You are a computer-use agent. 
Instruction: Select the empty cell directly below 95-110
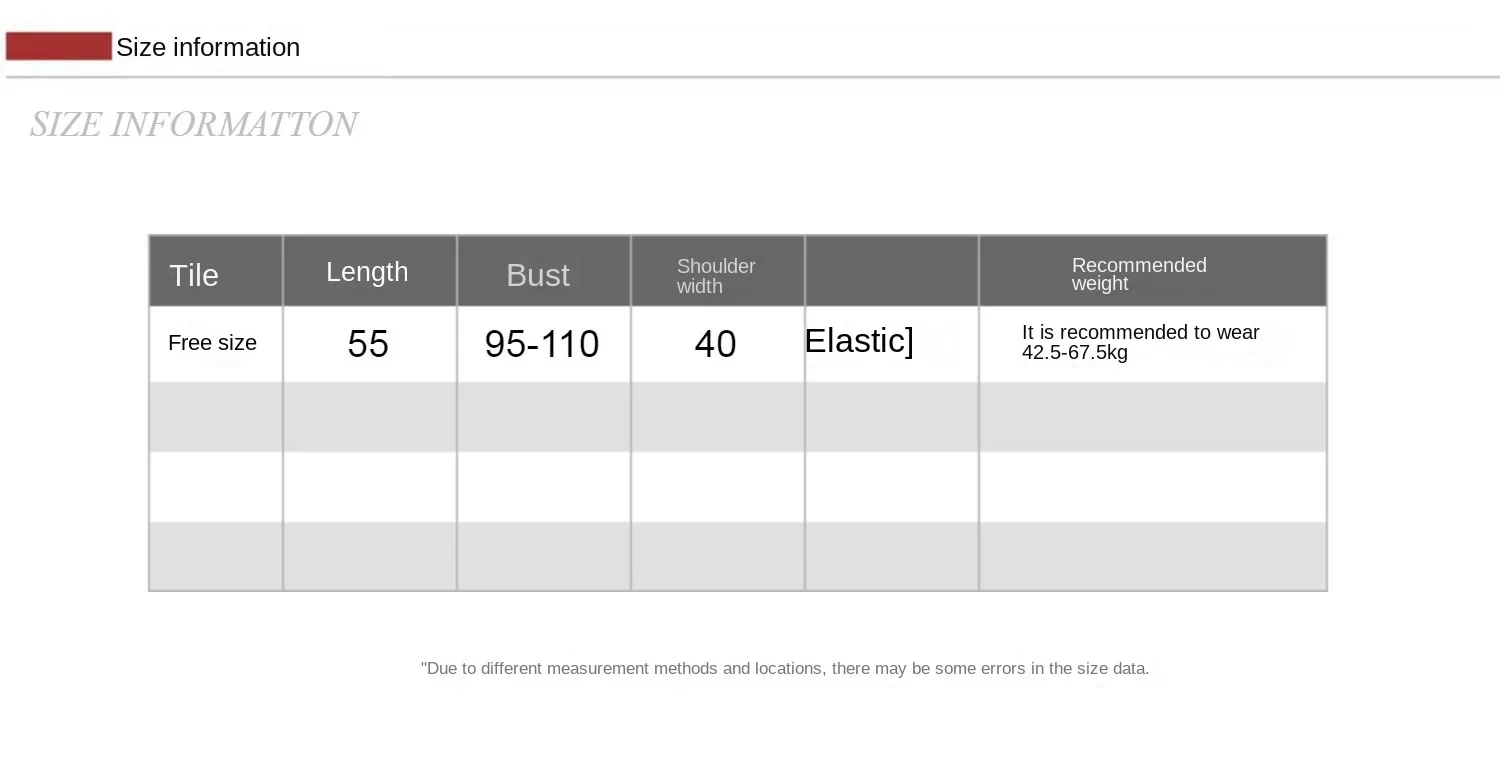pos(543,417)
